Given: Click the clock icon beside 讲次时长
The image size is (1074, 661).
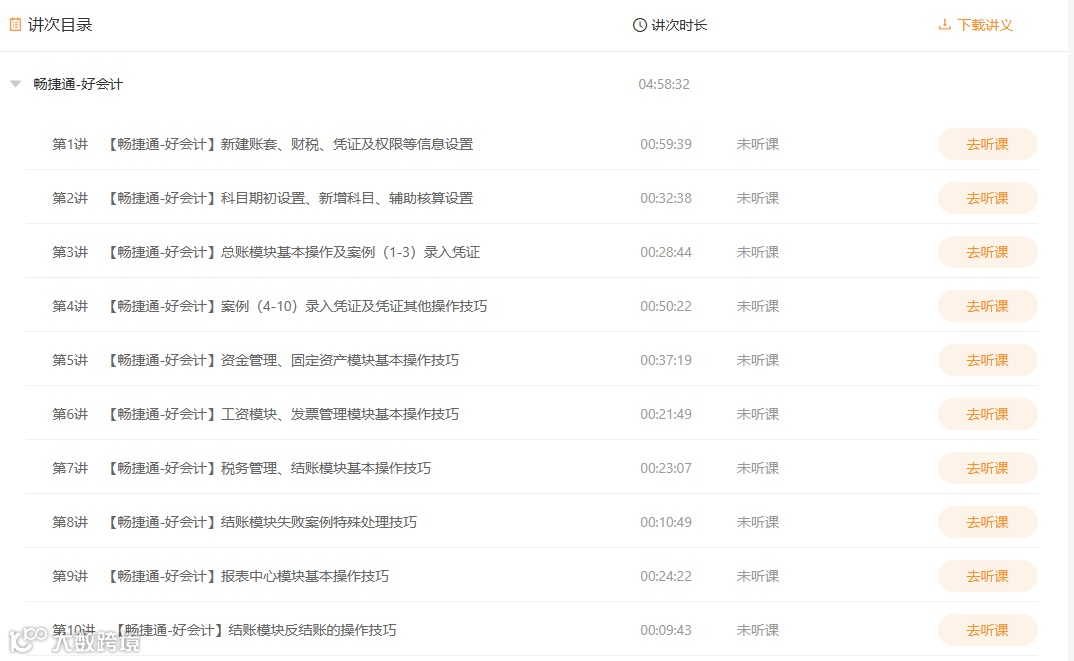Looking at the screenshot, I should click(640, 25).
